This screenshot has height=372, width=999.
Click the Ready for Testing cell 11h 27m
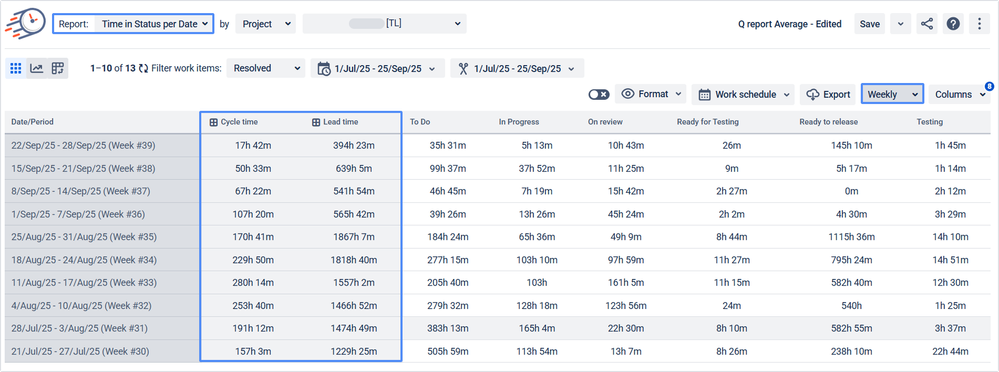tap(731, 260)
